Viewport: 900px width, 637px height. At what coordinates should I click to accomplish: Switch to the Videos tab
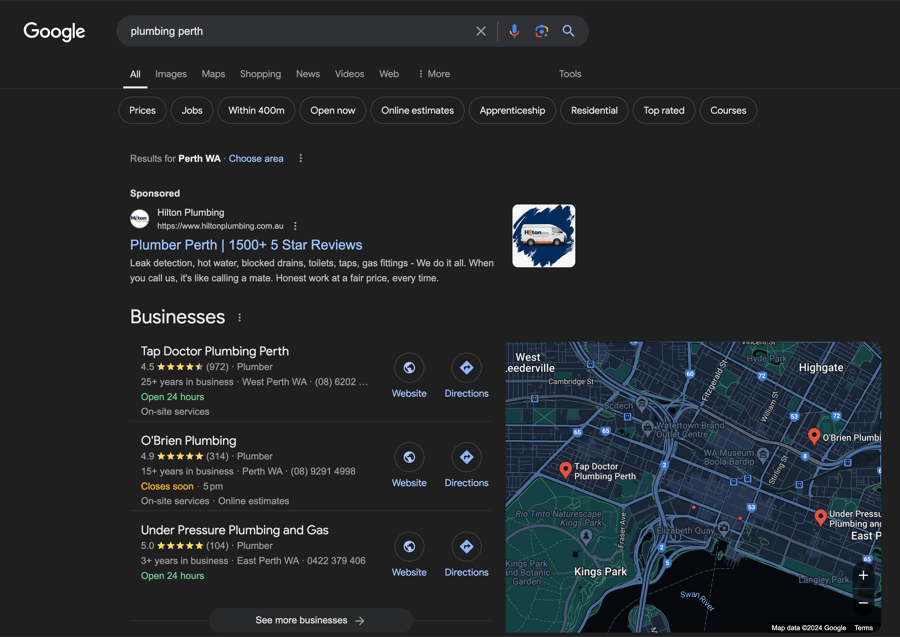(x=350, y=74)
